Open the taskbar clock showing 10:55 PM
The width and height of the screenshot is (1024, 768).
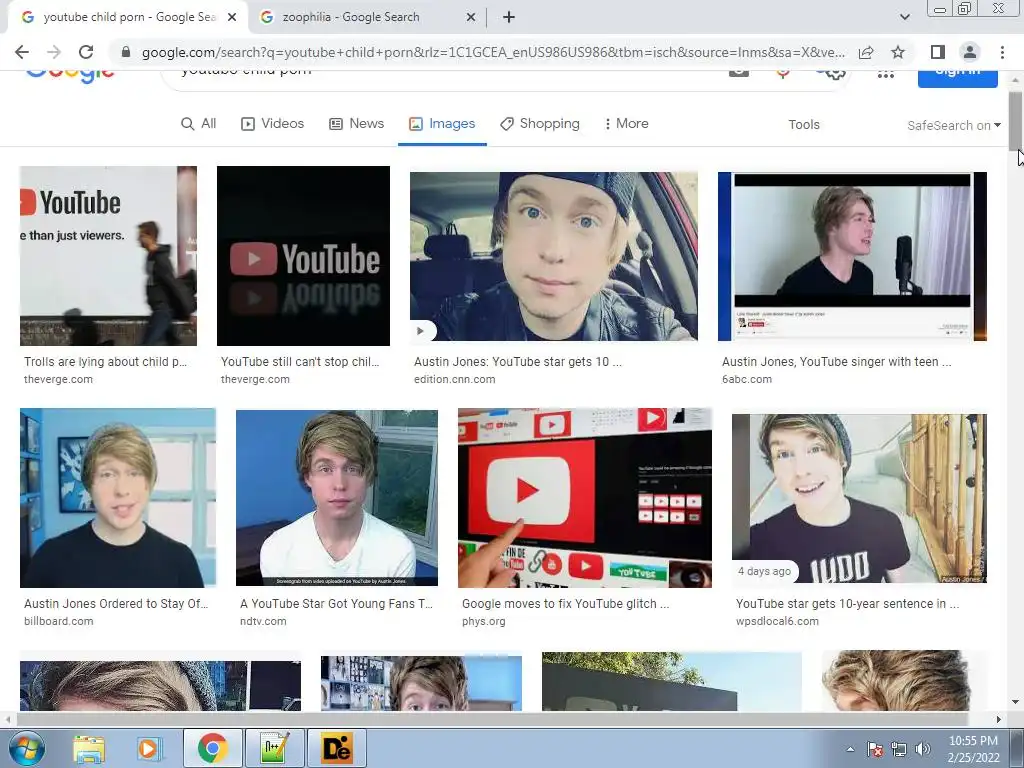pyautogui.click(x=973, y=749)
